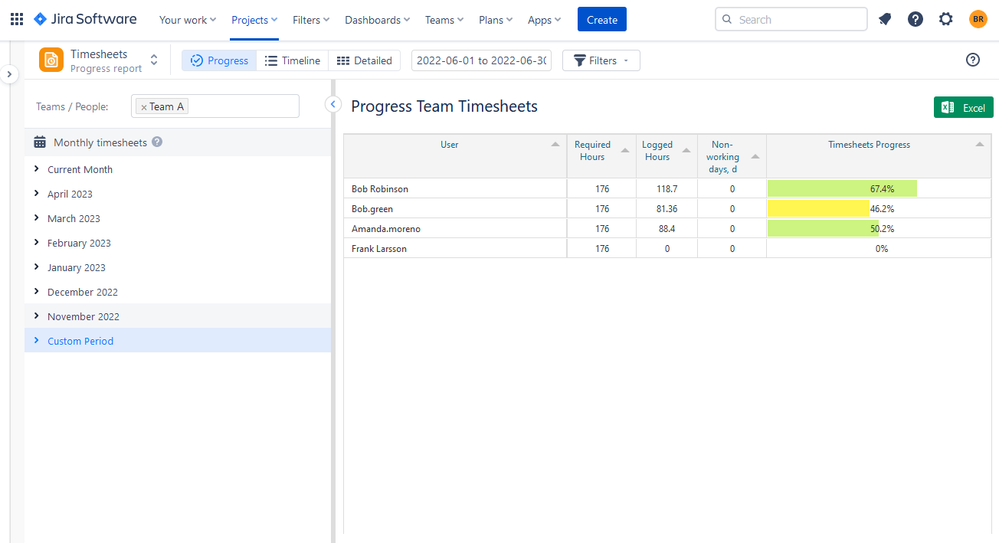Switch to the Detailed view tab
This screenshot has height=543, width=999.
[x=364, y=61]
